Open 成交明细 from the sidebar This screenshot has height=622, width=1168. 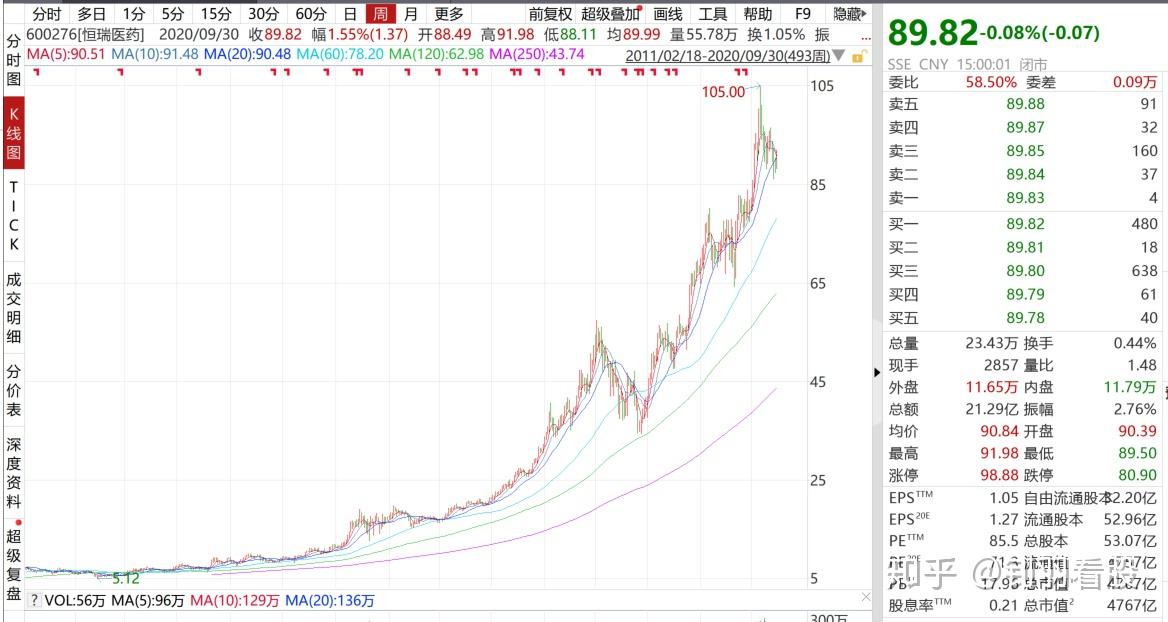[x=14, y=308]
